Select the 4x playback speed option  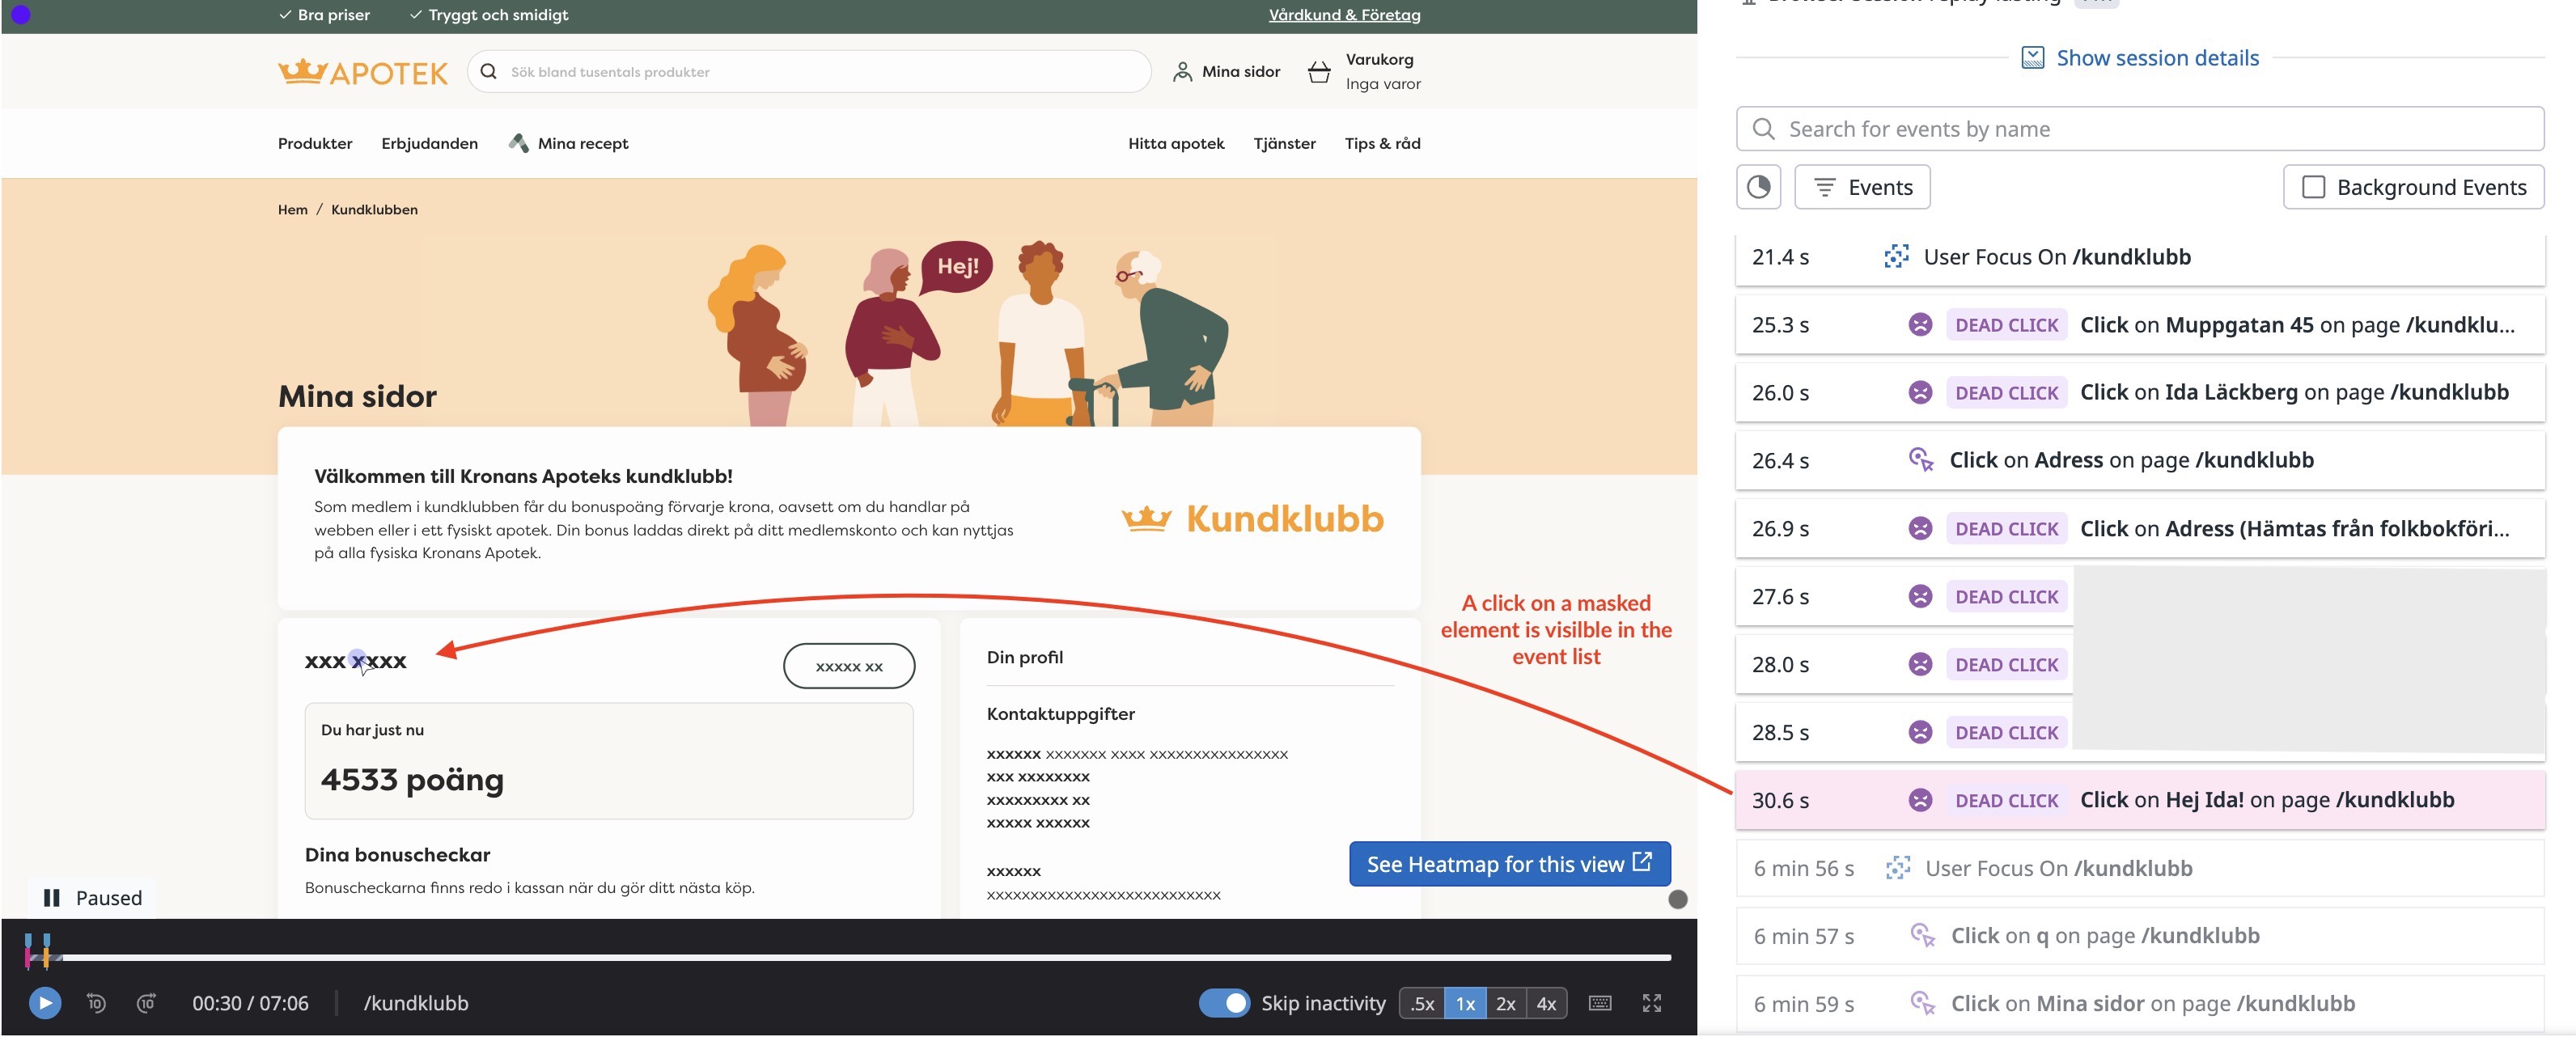[x=1546, y=1003]
